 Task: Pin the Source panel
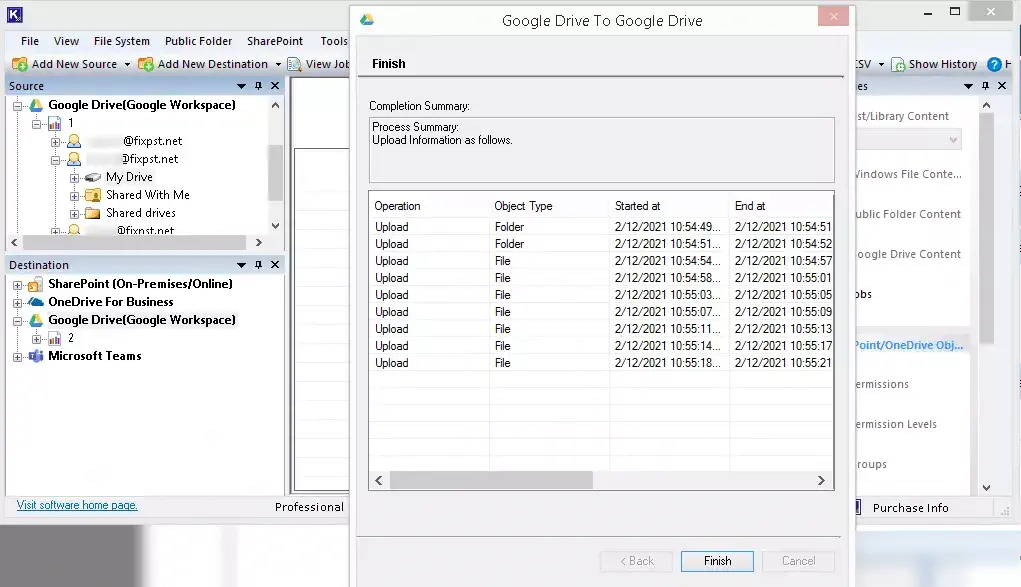(x=259, y=86)
